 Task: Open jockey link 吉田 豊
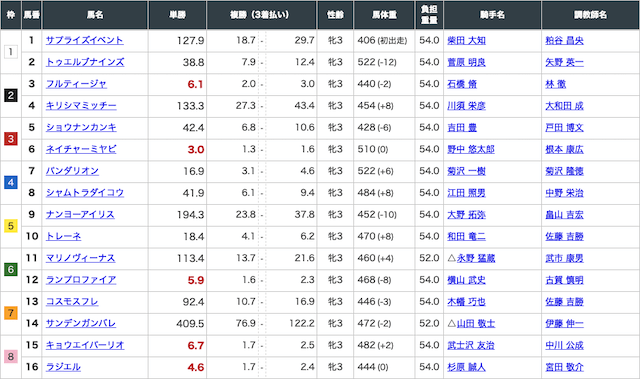(x=462, y=127)
